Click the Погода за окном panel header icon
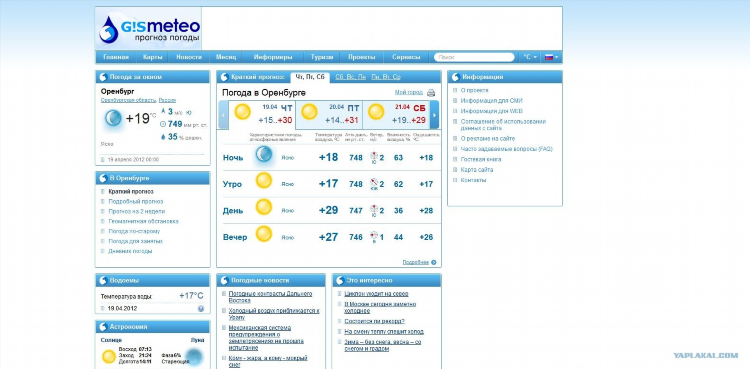 (103, 77)
